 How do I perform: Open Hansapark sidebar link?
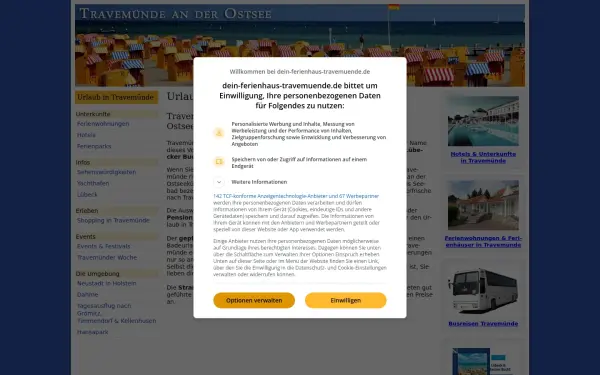93,332
